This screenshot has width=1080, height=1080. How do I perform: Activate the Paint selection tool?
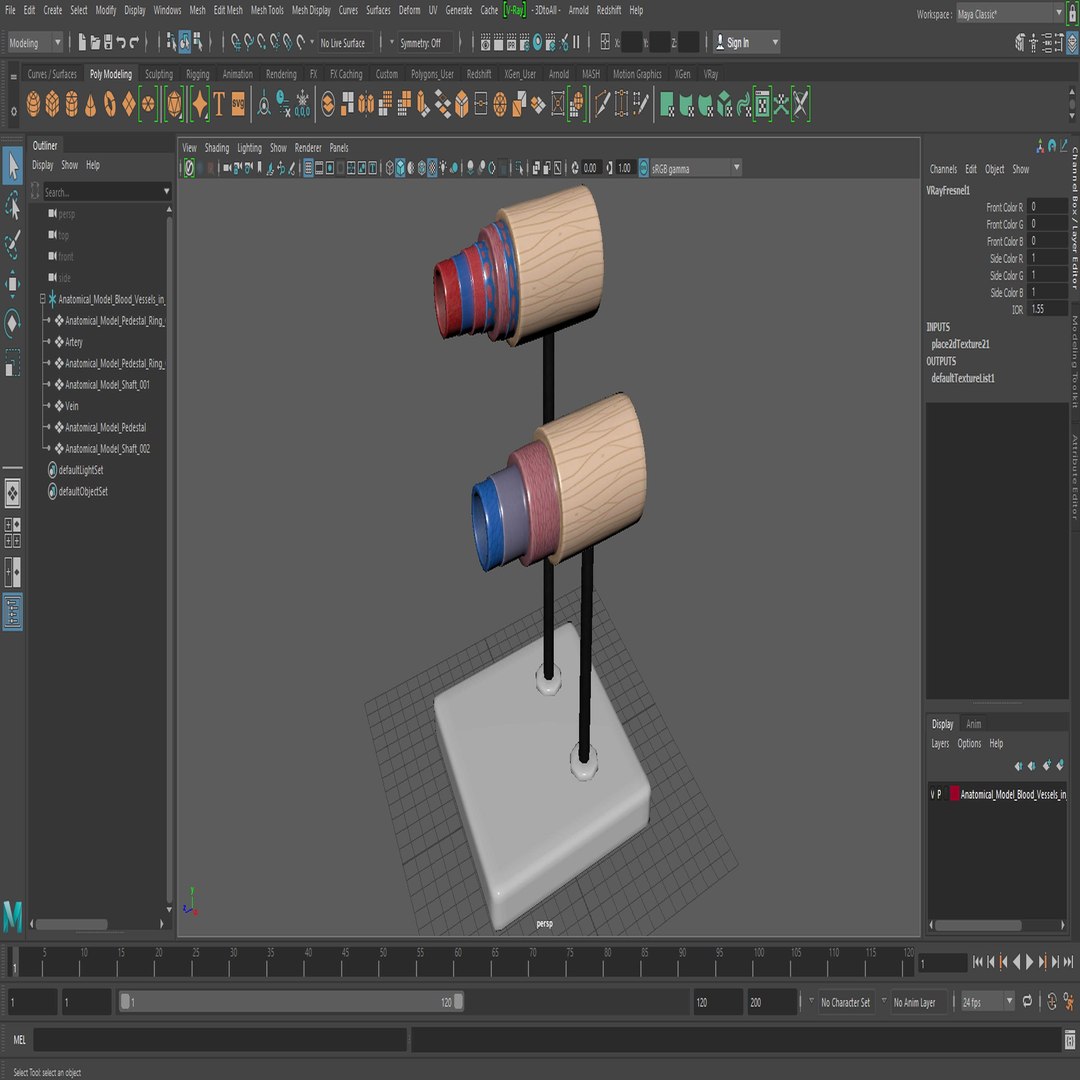point(12,245)
